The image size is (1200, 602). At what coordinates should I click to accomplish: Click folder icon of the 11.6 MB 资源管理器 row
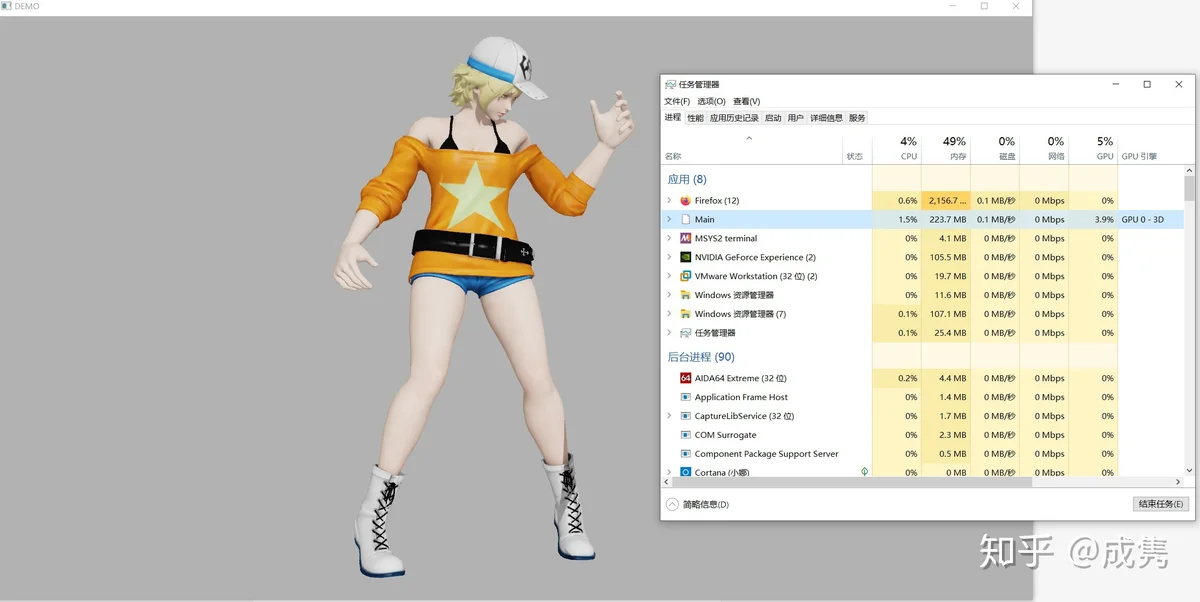685,295
